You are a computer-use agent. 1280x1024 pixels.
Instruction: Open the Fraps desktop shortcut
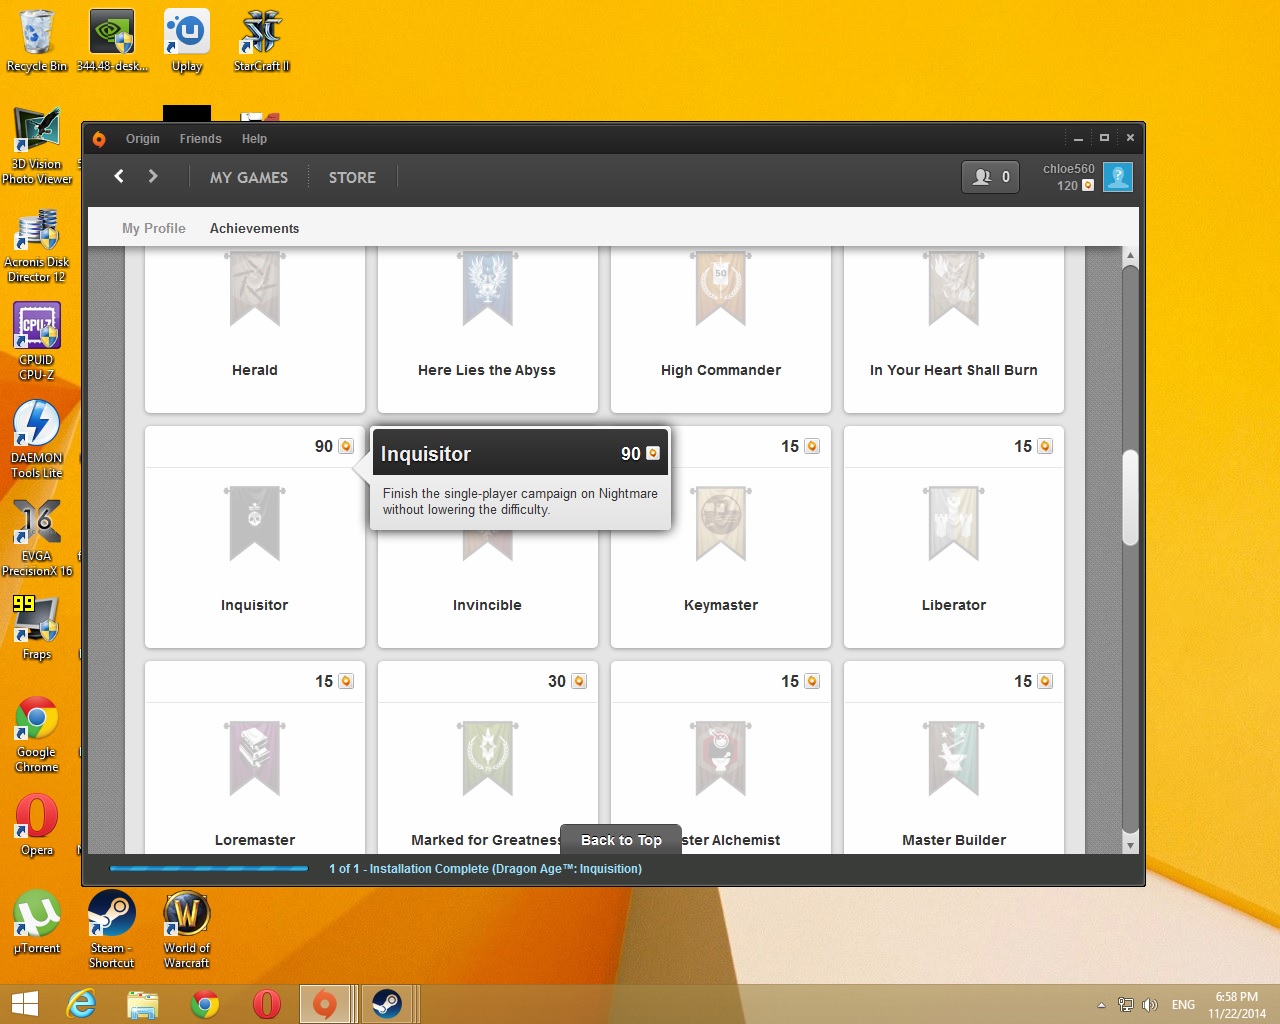37,628
